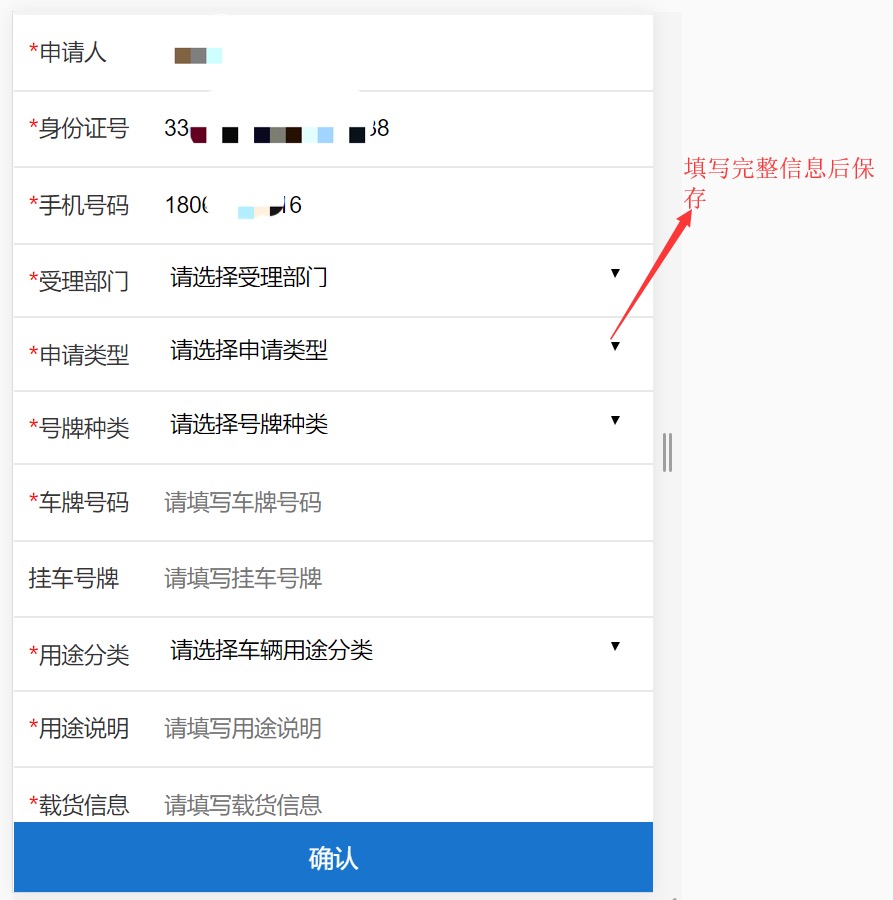
Task: Select 请选择受理部门 combo box text
Action: (x=249, y=277)
